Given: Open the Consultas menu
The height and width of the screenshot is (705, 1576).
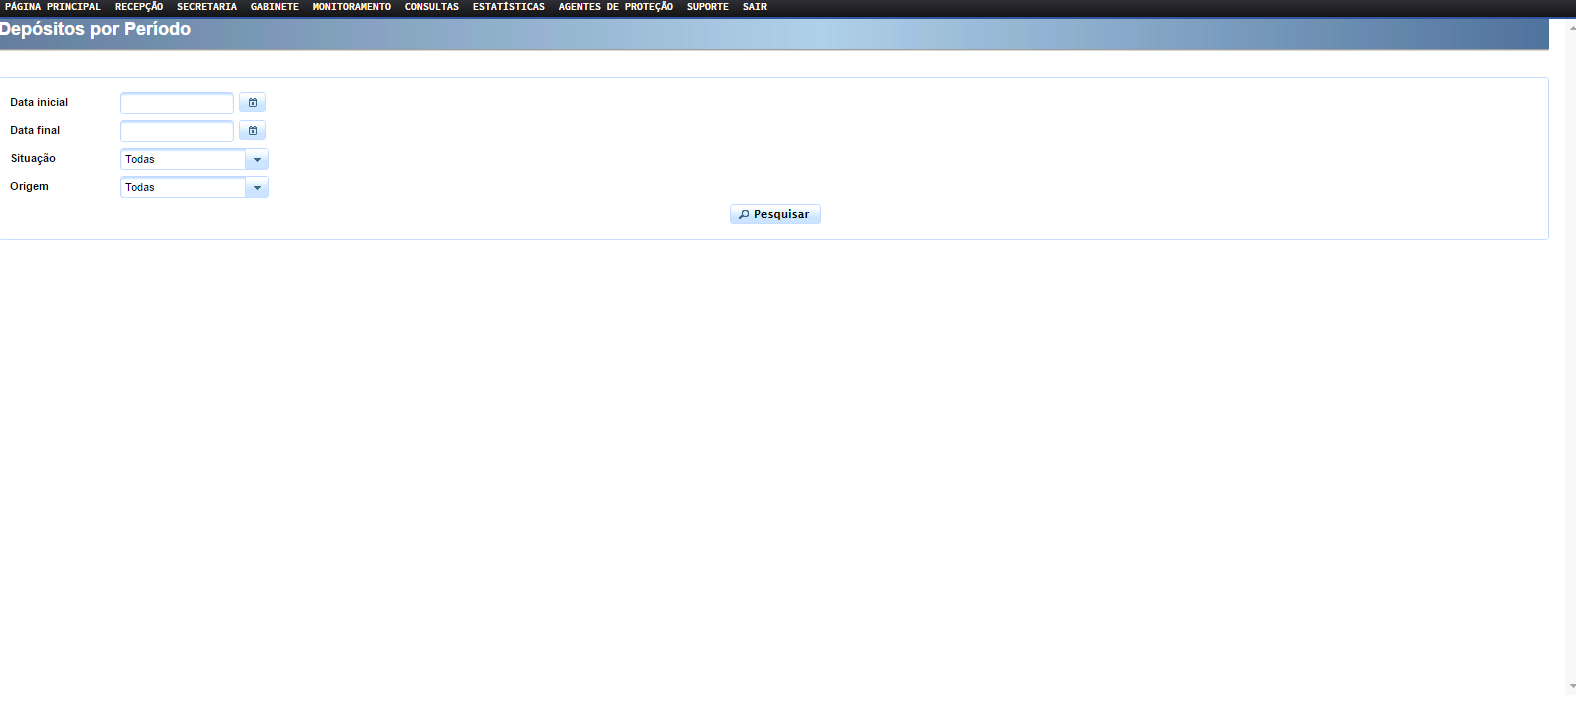Looking at the screenshot, I should (432, 7).
